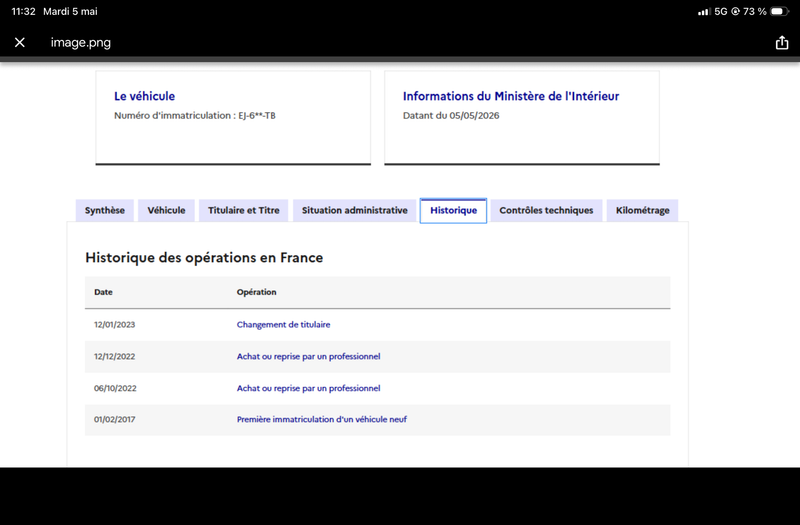
Task: Select the Historique tab
Action: pos(453,210)
